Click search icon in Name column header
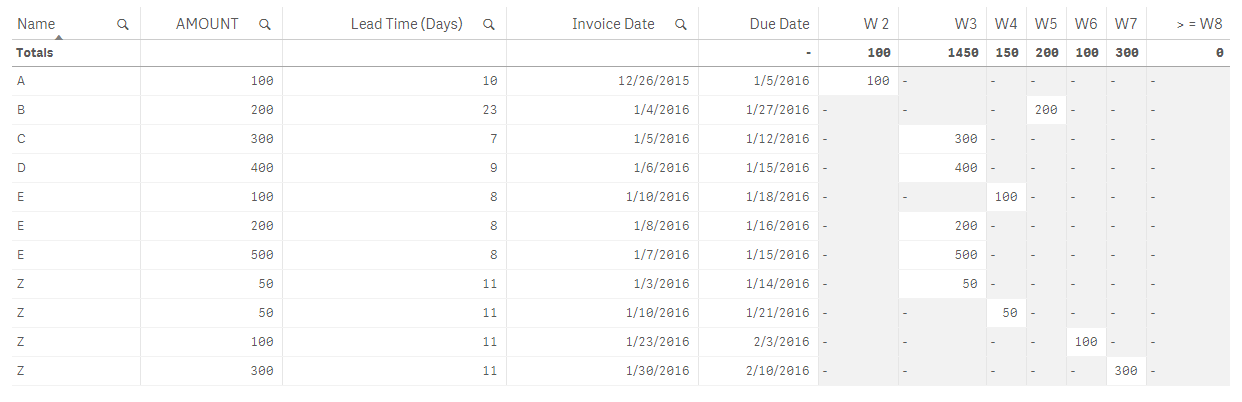The image size is (1242, 402). [123, 24]
